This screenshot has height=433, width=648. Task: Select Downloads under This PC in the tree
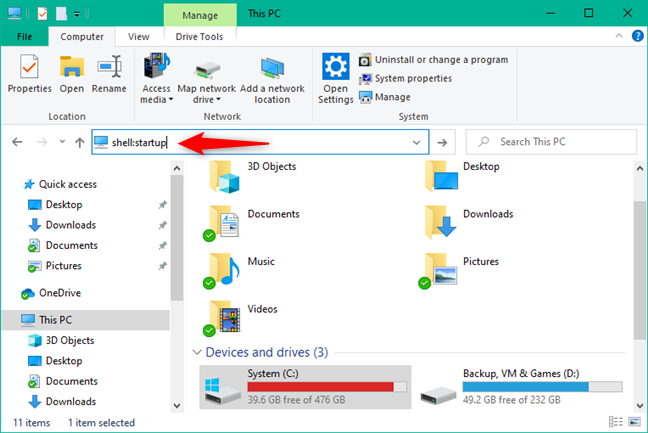tap(62, 401)
